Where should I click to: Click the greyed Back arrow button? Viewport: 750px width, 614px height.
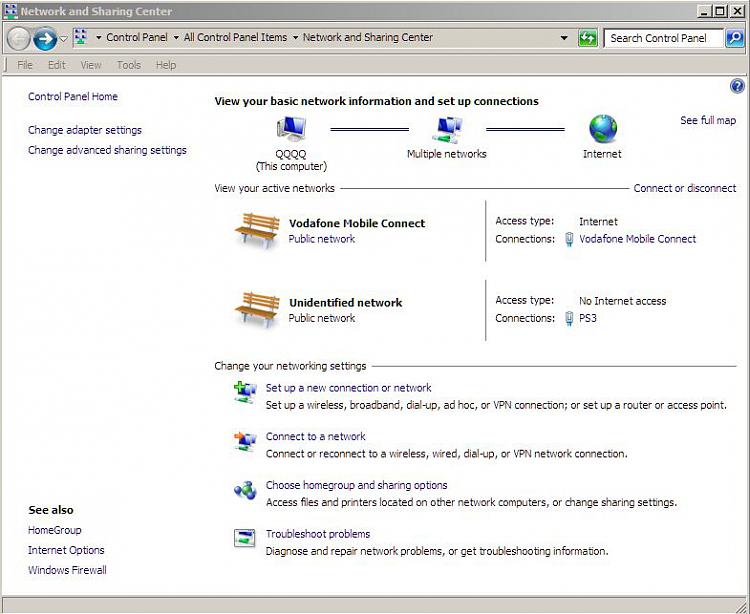point(19,39)
